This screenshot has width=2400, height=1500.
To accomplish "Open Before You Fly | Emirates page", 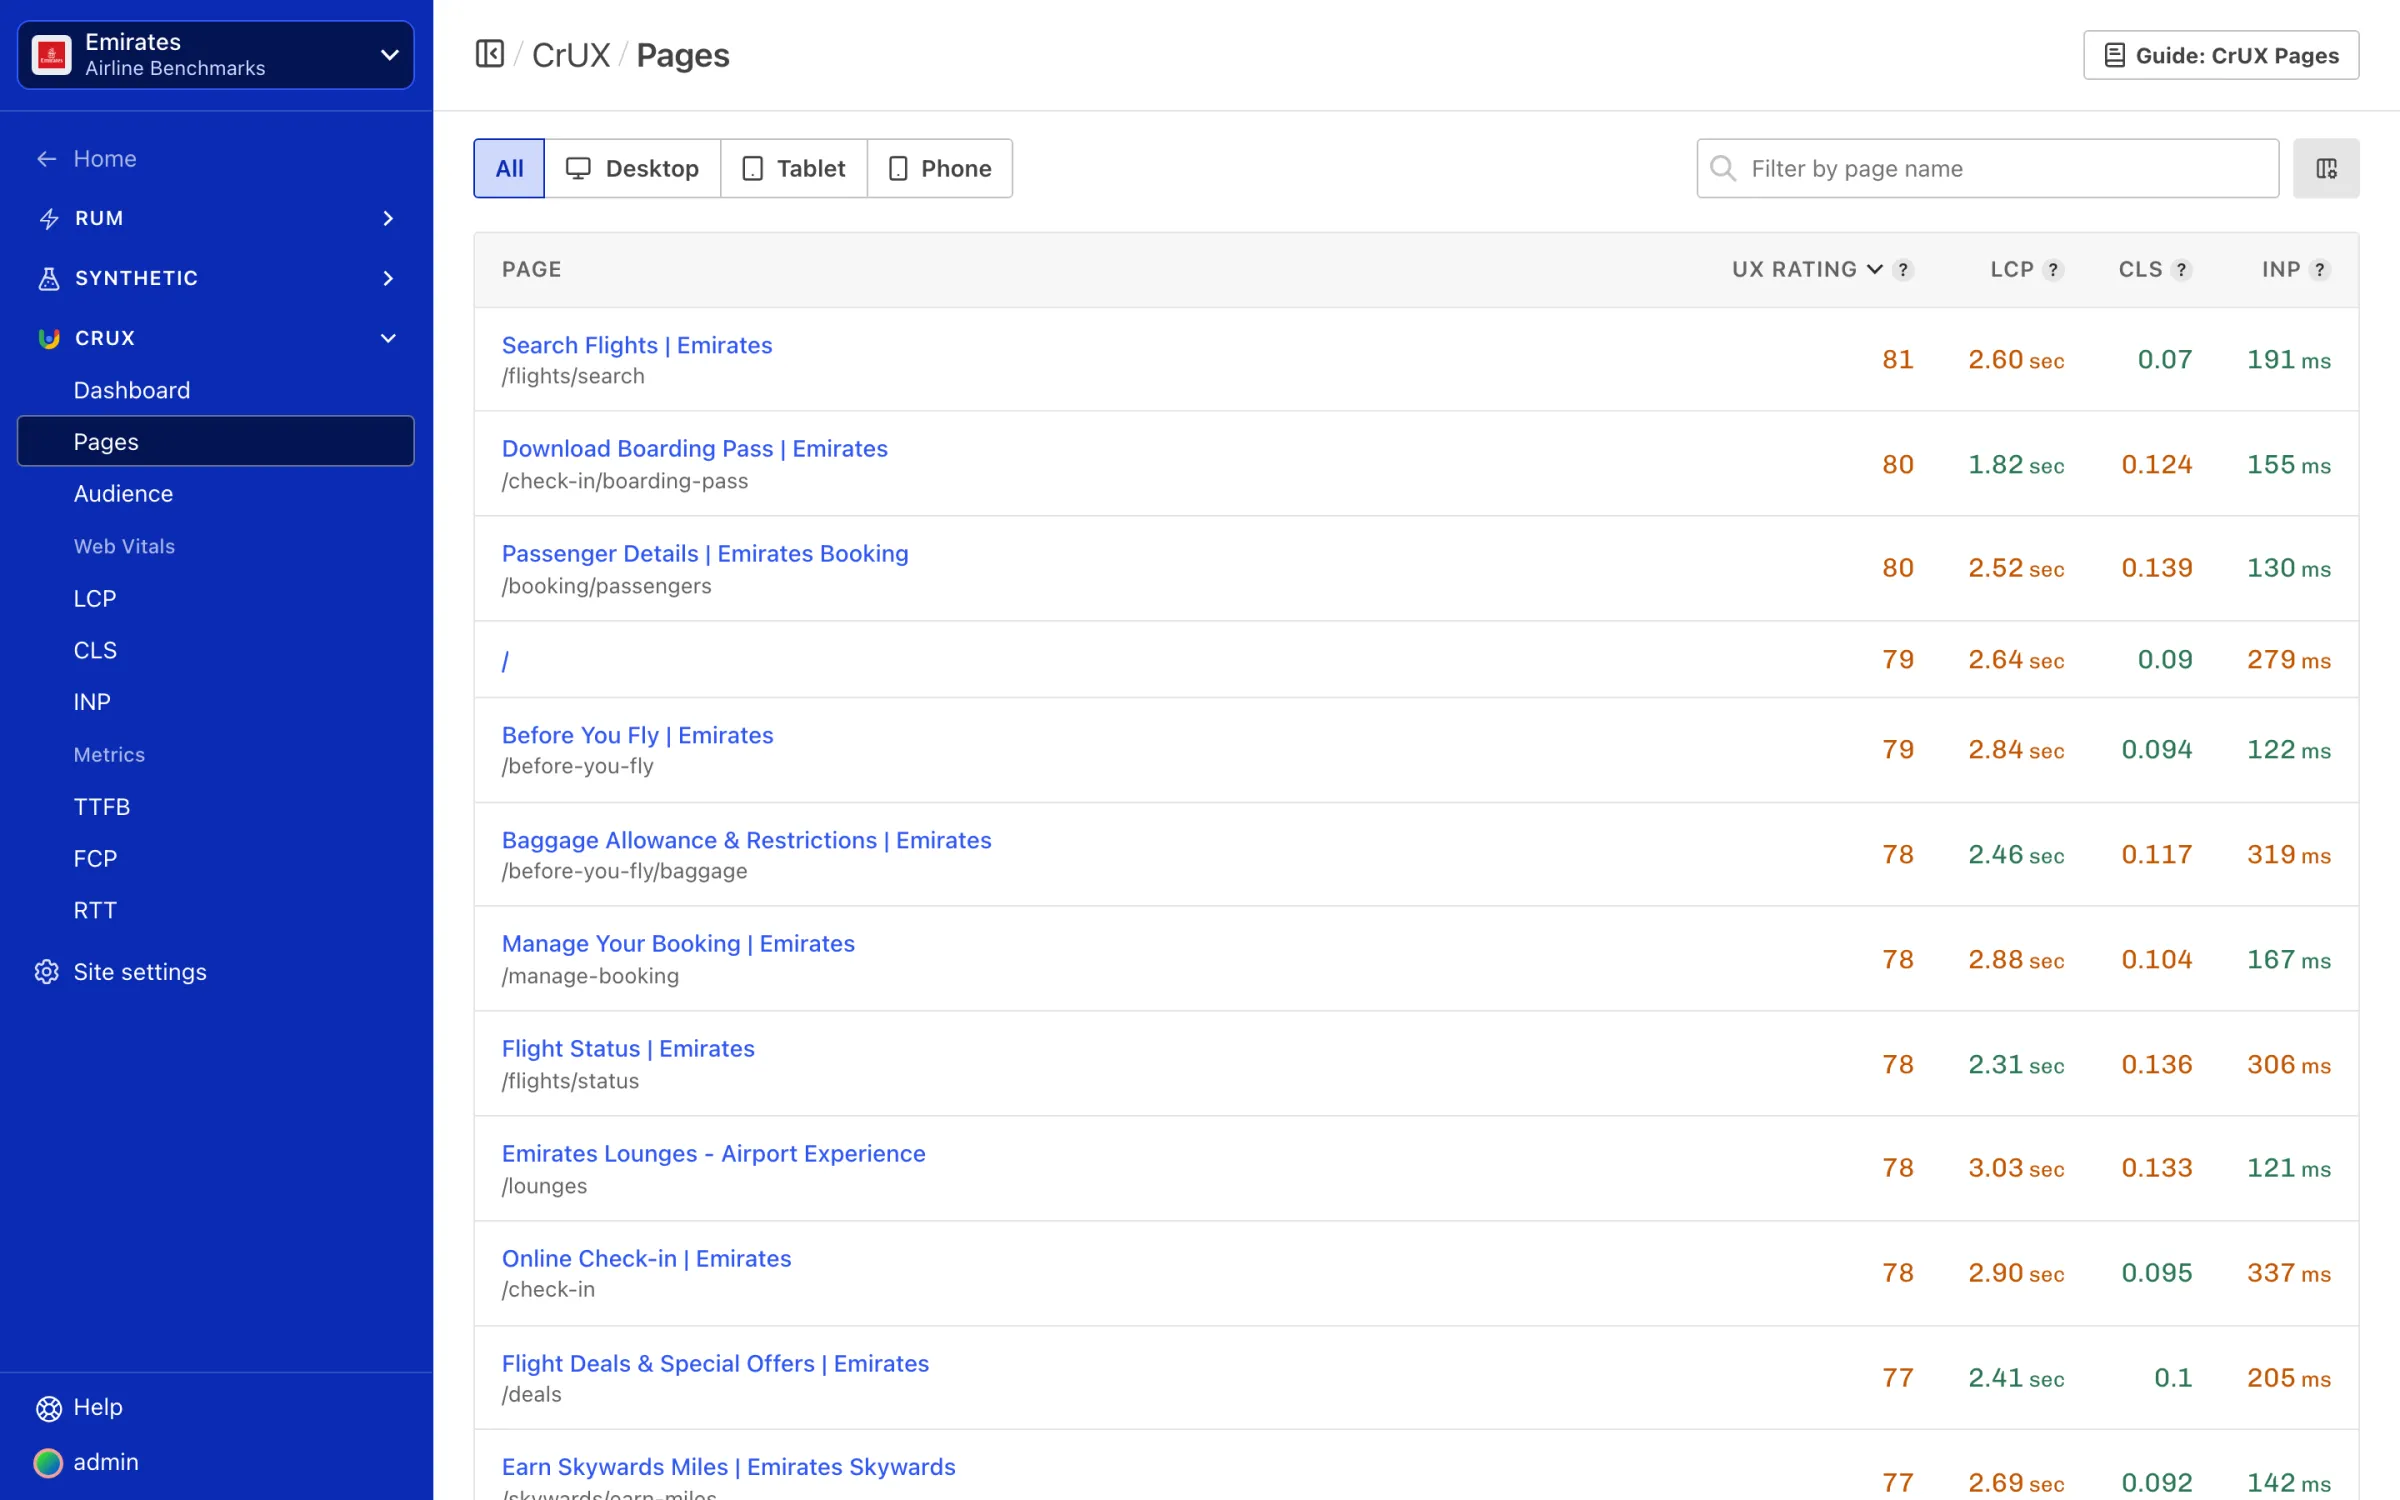I will (638, 735).
